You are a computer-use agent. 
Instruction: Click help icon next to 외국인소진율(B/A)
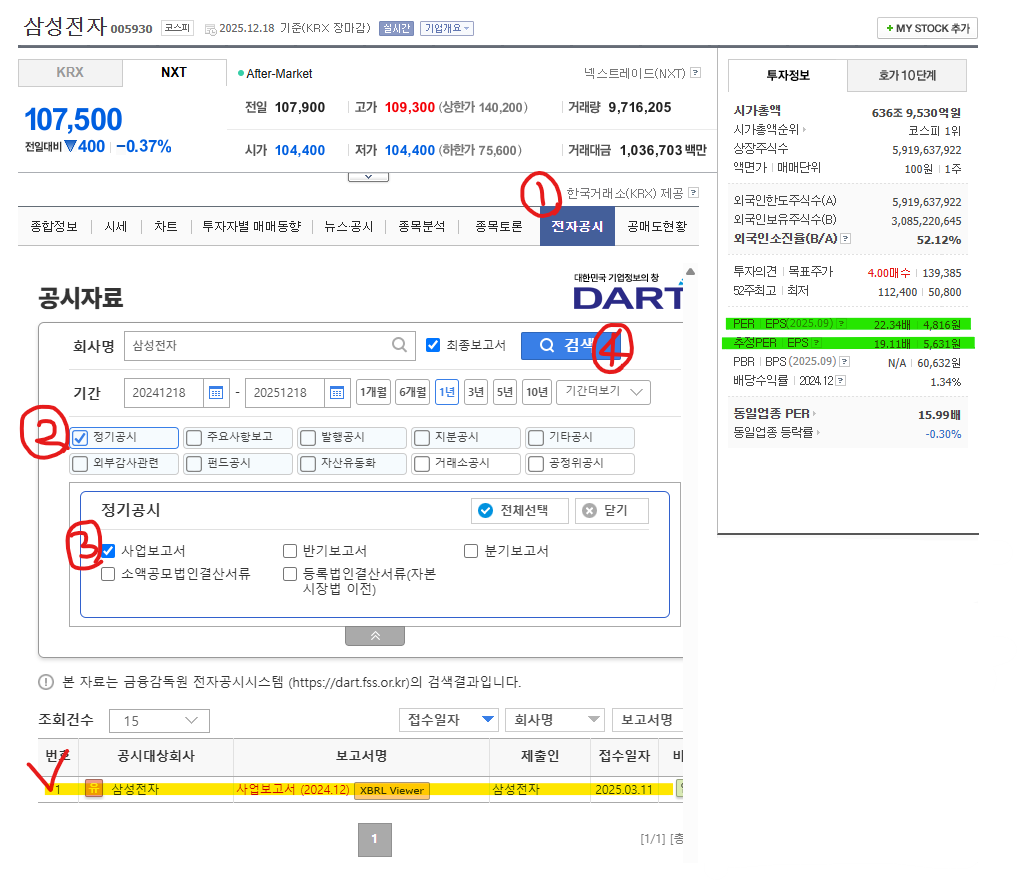845,238
